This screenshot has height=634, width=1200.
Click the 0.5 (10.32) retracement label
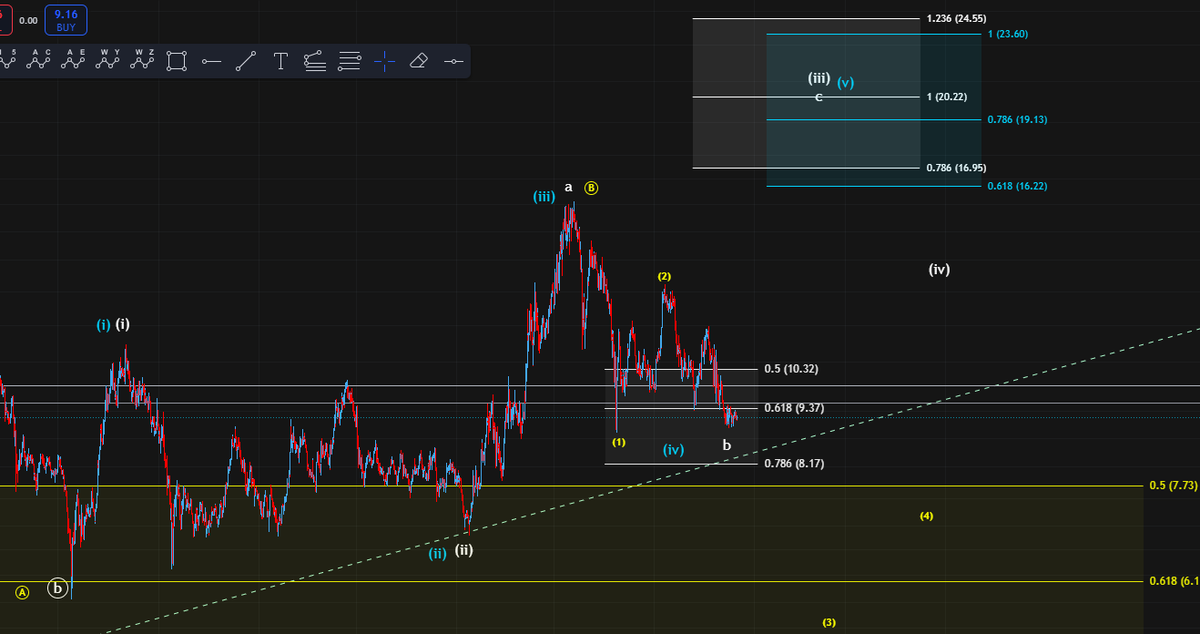791,369
